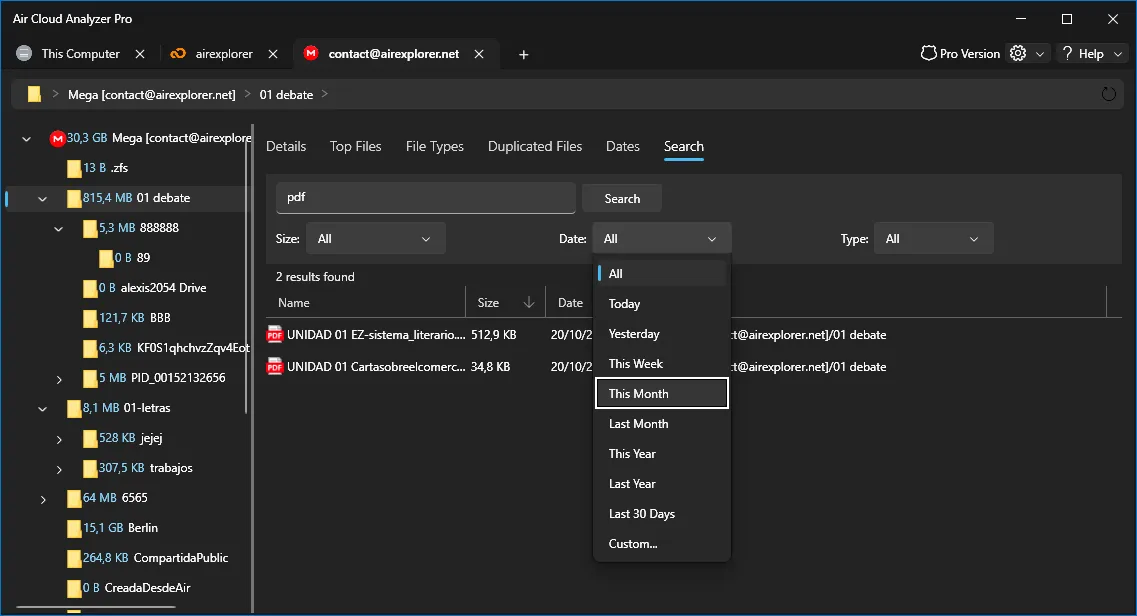Image resolution: width=1137 pixels, height=616 pixels.
Task: Click the folder tree horizontal scrollbar
Action: pyautogui.click(x=96, y=607)
